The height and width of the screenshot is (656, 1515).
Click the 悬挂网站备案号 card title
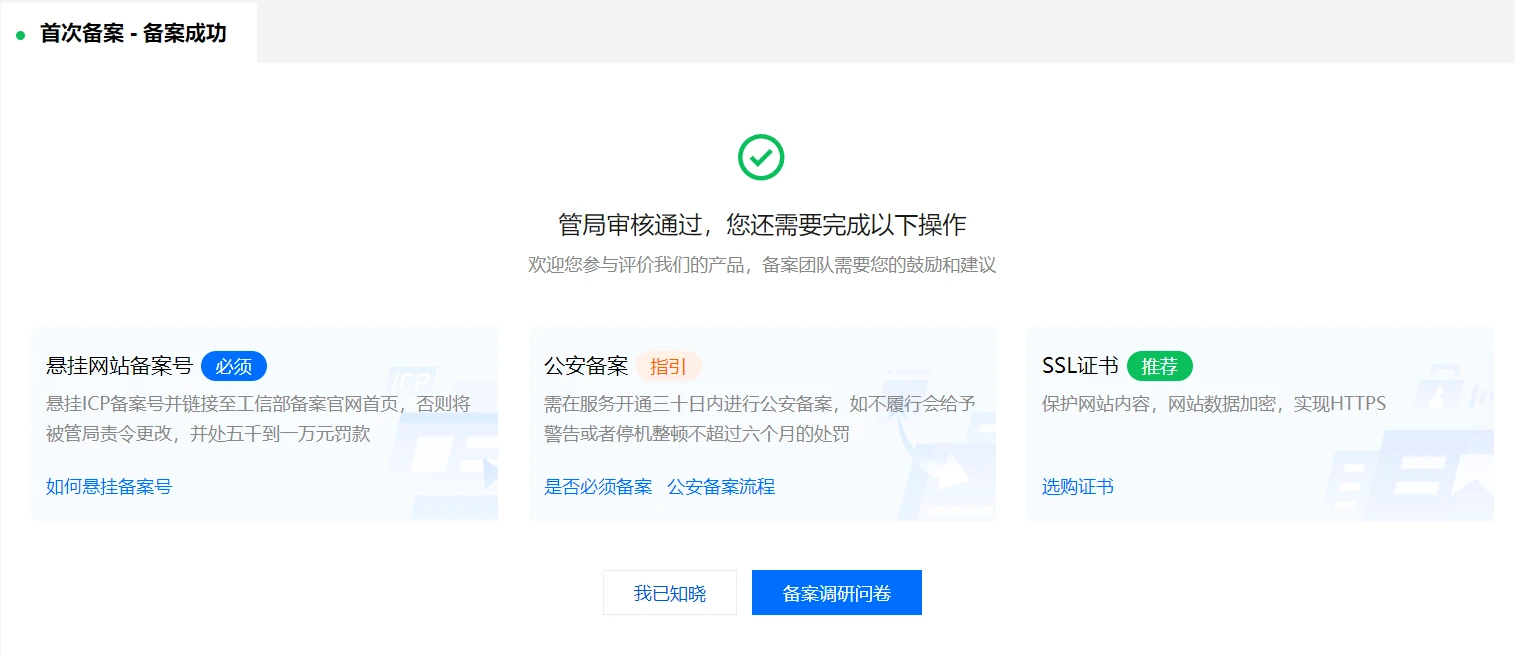point(119,366)
